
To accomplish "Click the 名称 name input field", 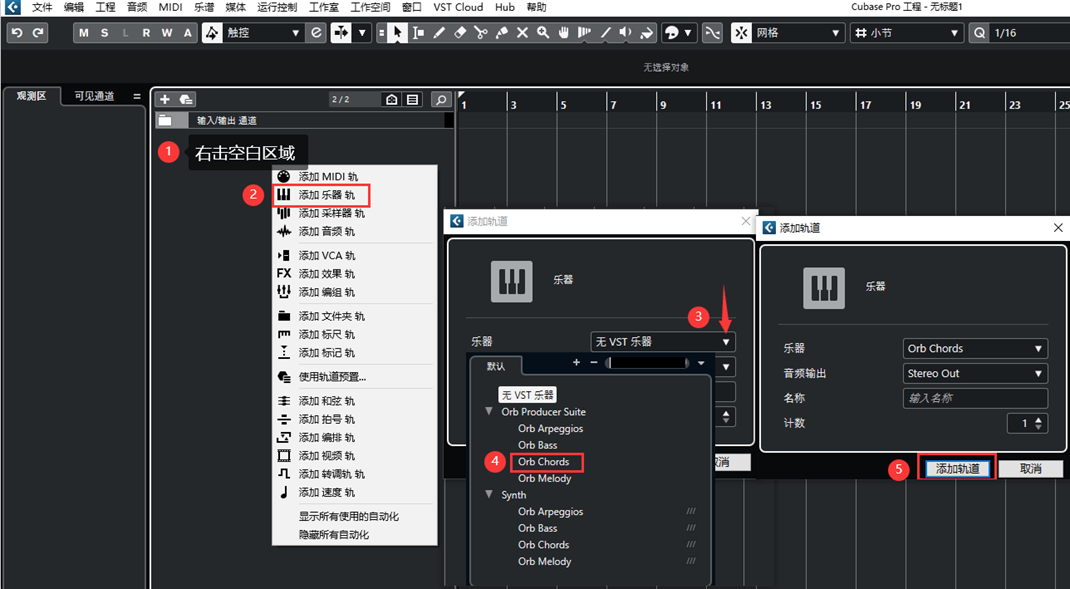I will click(x=975, y=398).
